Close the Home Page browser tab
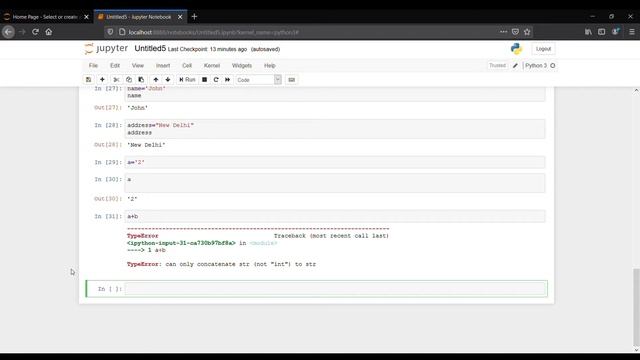 (86, 17)
